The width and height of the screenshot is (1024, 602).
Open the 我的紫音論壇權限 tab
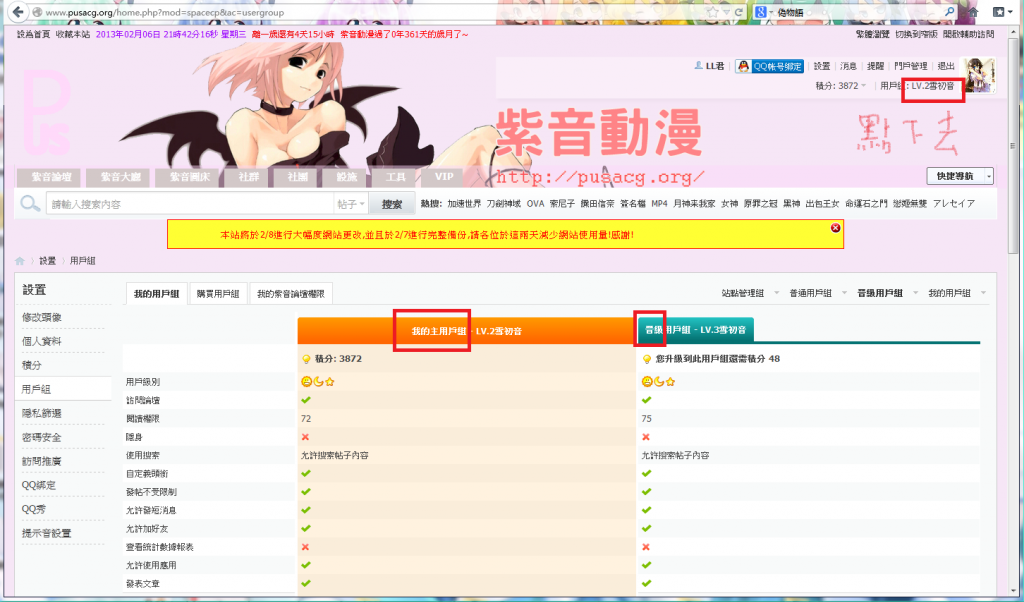point(290,294)
